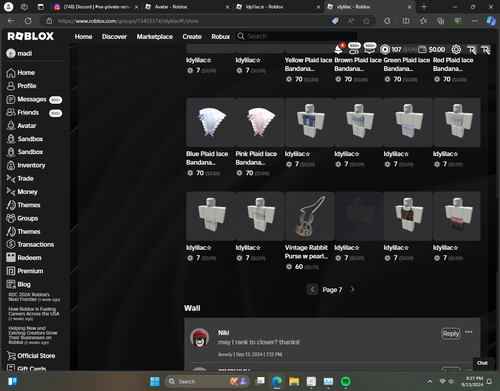The width and height of the screenshot is (500, 391).
Task: Open the notifications bell in Roblox header
Action: click(x=338, y=49)
